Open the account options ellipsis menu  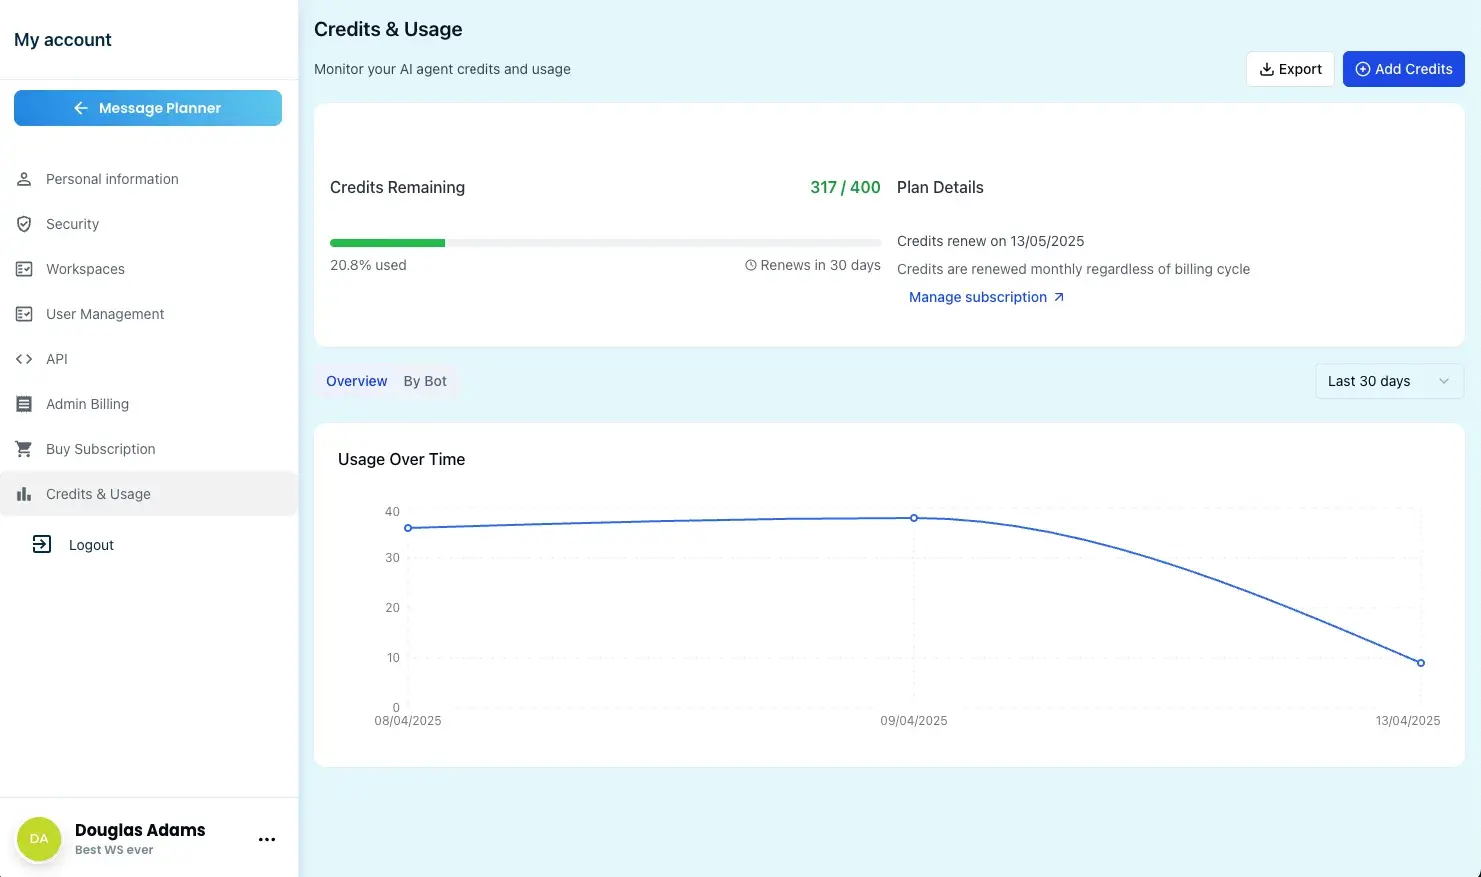point(266,839)
